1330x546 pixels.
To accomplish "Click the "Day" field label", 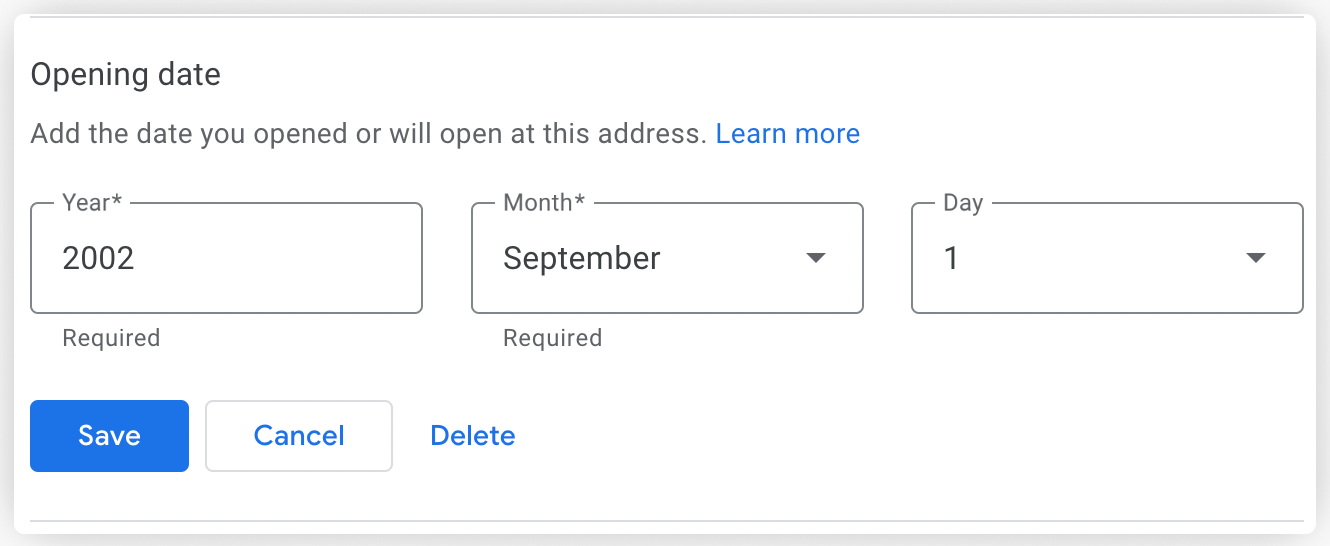I will tap(963, 203).
